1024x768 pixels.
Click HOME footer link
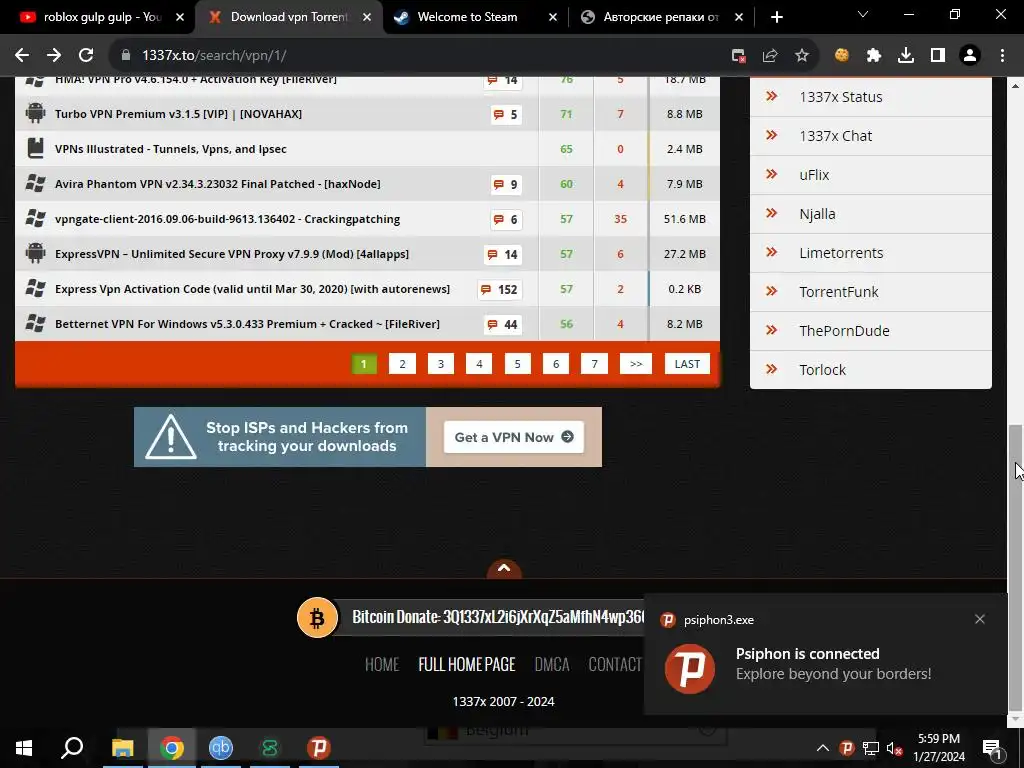382,665
